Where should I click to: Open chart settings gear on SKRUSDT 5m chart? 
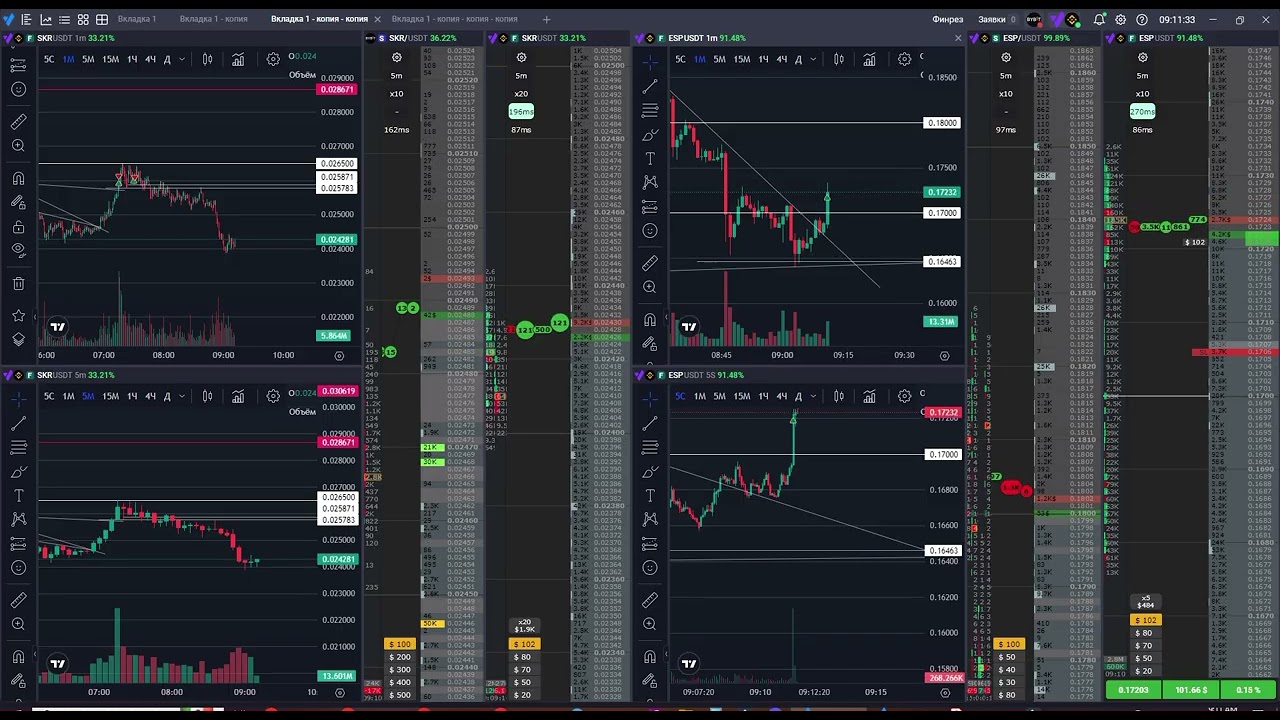pos(273,396)
